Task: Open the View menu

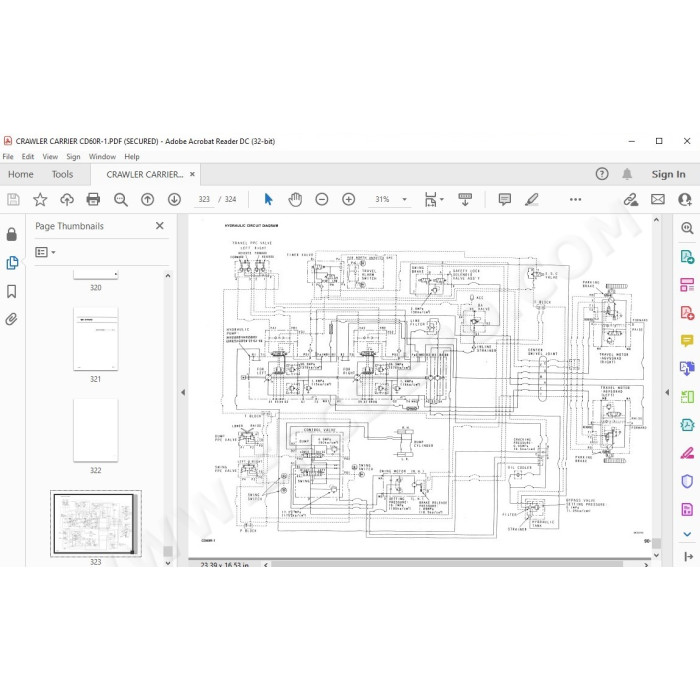Action: tap(50, 157)
